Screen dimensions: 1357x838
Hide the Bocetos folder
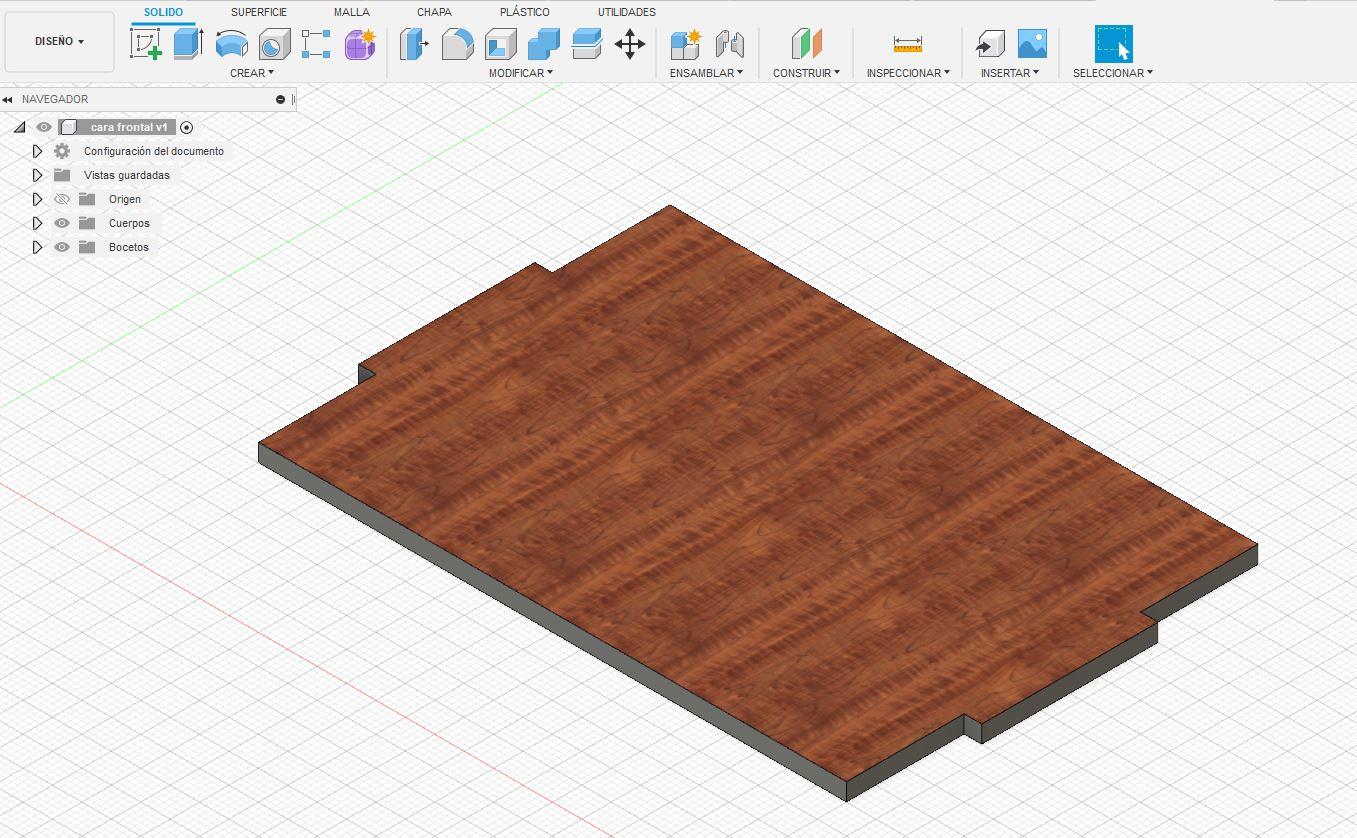point(62,247)
